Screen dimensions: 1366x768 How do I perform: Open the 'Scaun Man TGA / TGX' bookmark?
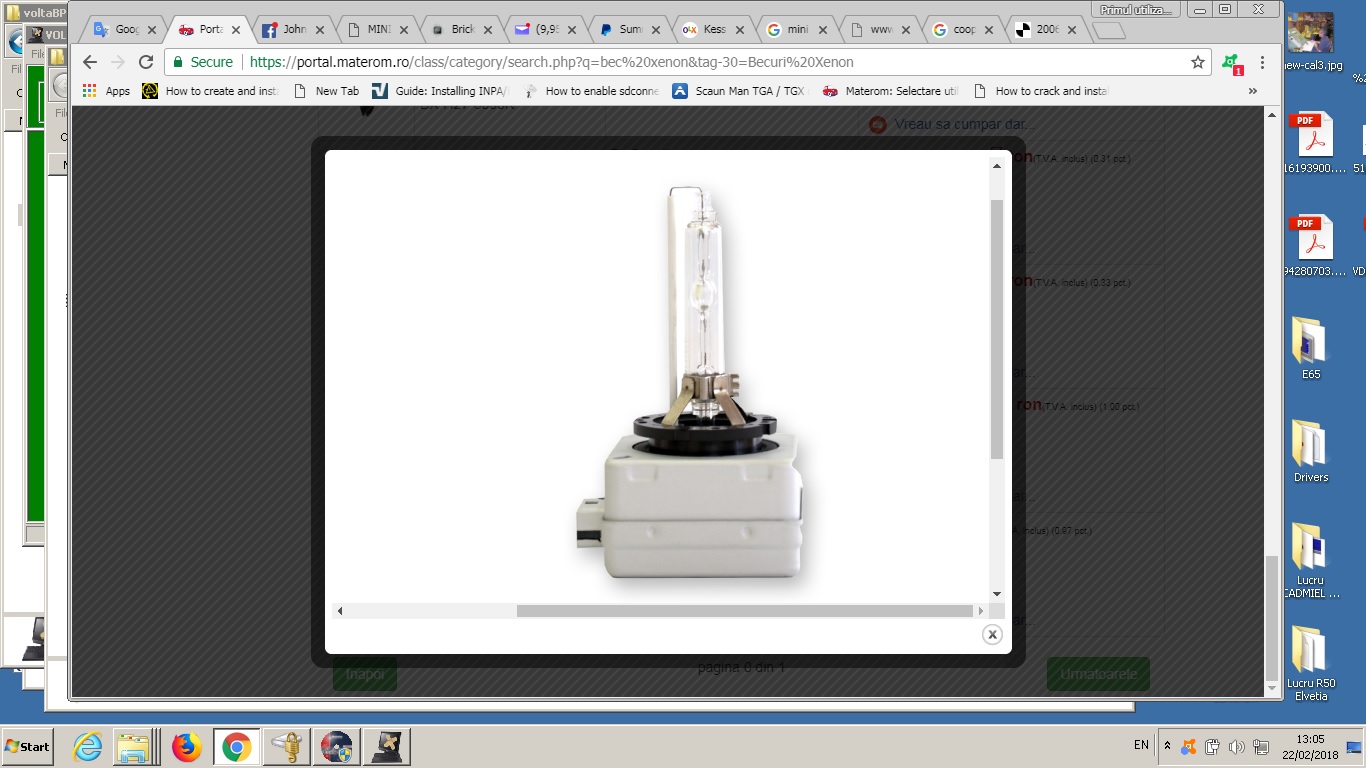pos(739,91)
